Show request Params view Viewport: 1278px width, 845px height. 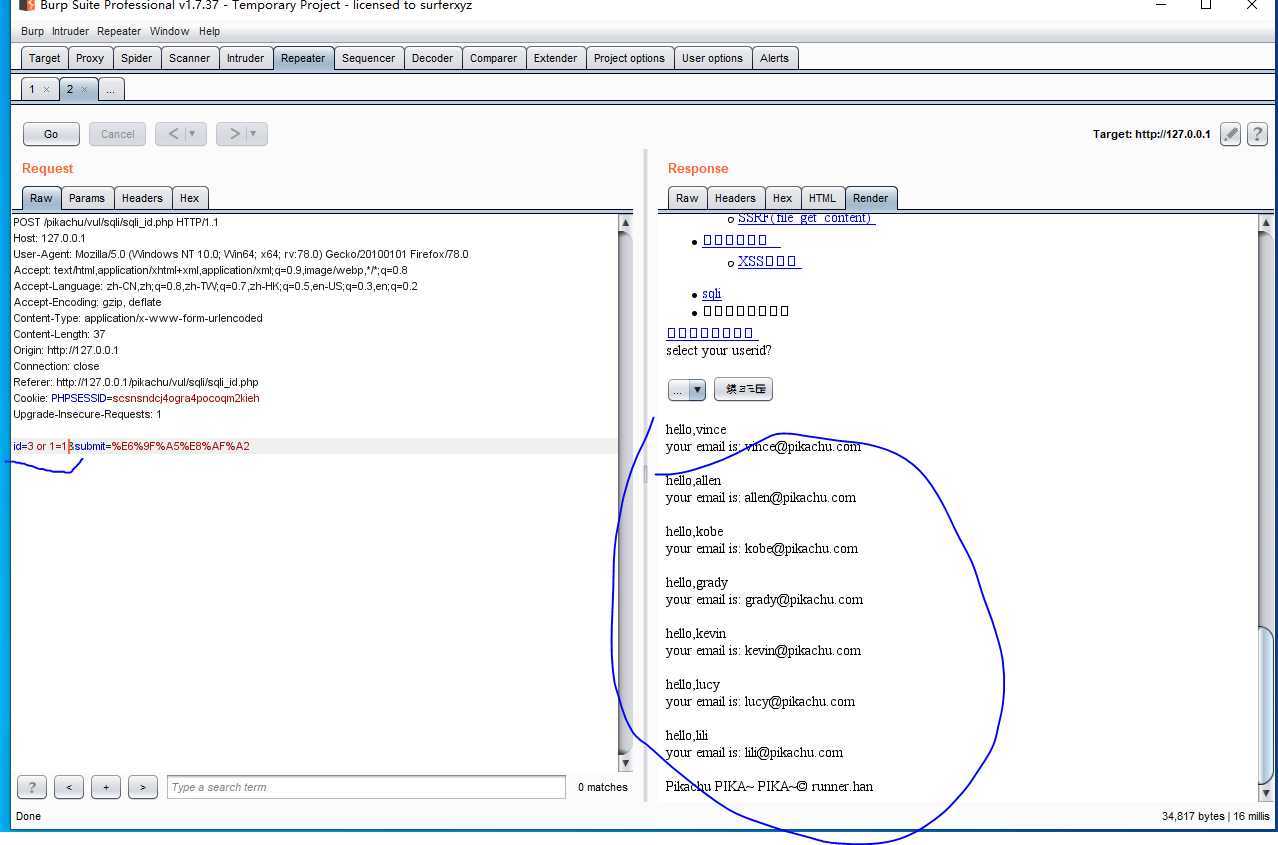(87, 198)
